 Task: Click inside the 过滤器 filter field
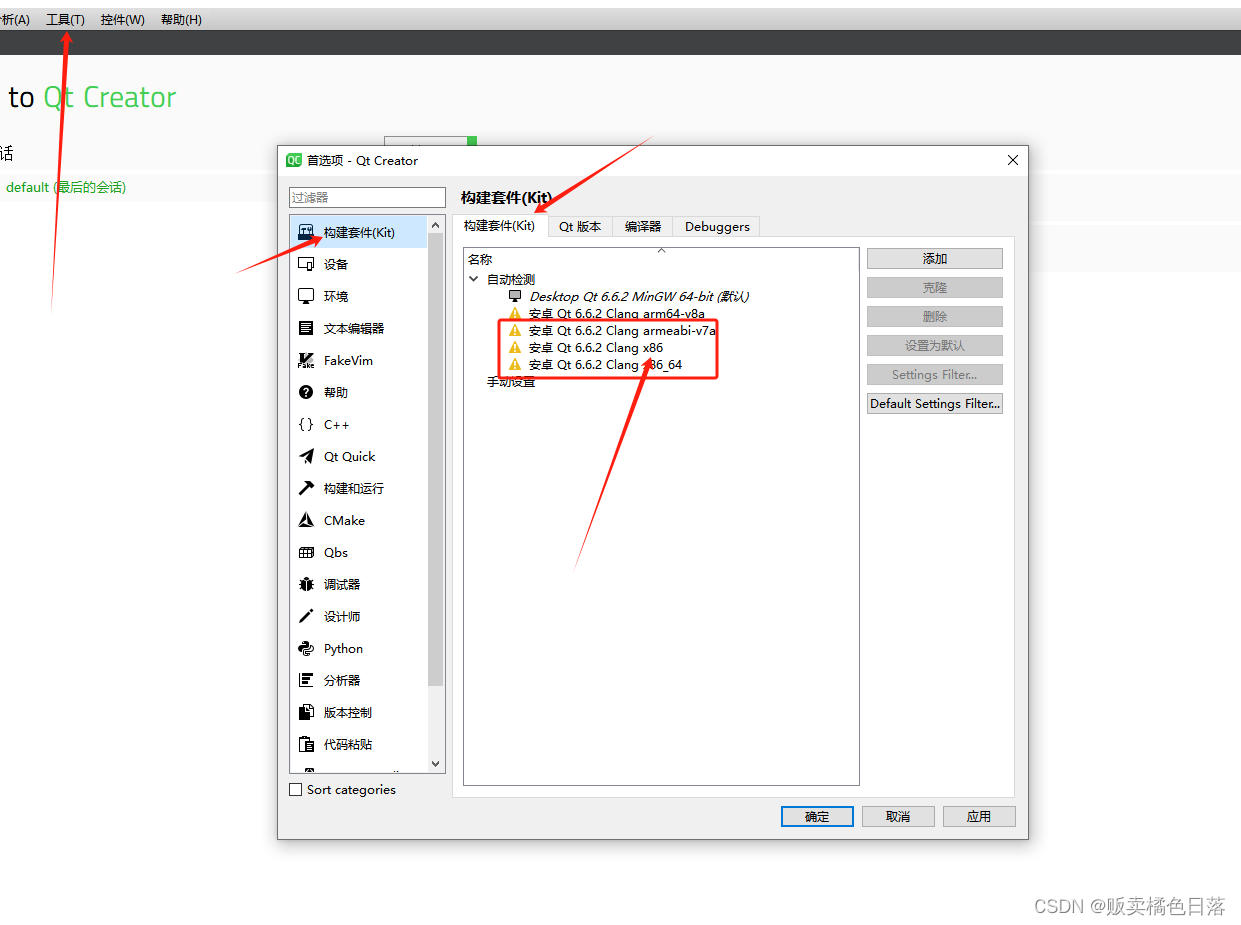(367, 197)
